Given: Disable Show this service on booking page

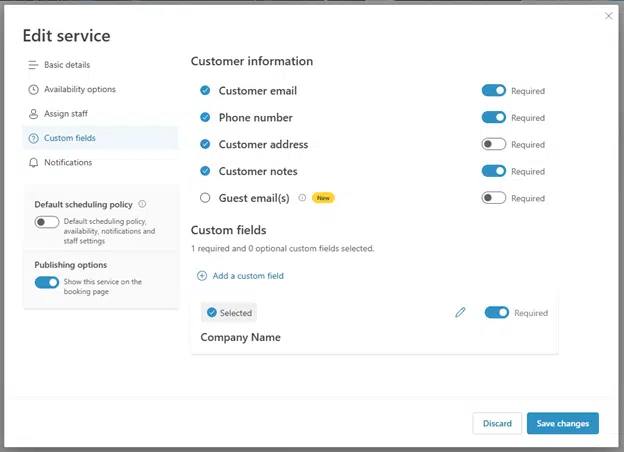Looking at the screenshot, I should pyautogui.click(x=47, y=282).
